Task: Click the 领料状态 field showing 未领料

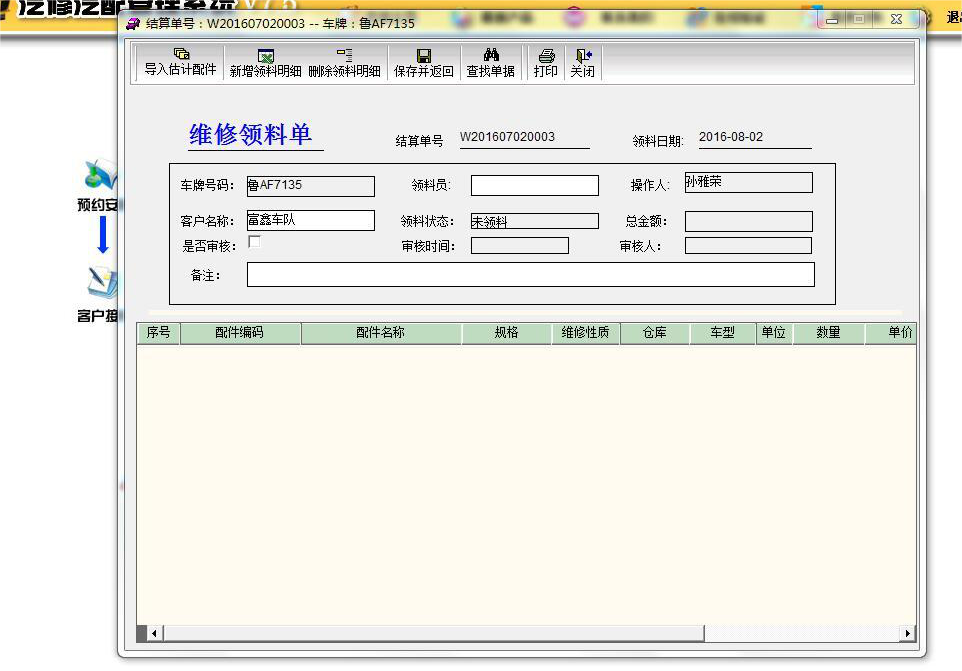Action: tap(534, 221)
